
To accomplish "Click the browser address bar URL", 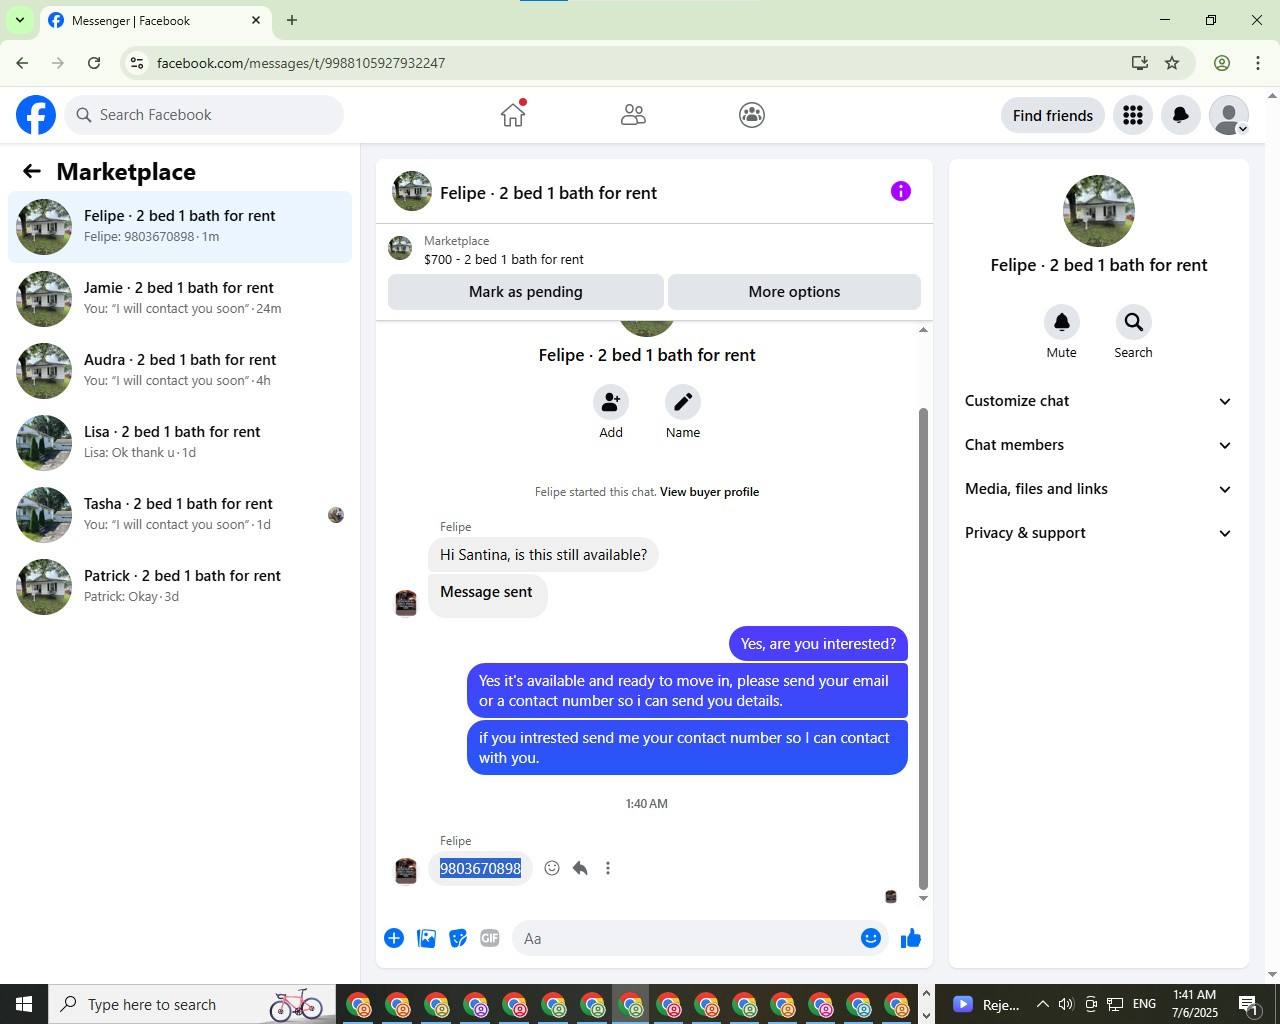I will 301,63.
